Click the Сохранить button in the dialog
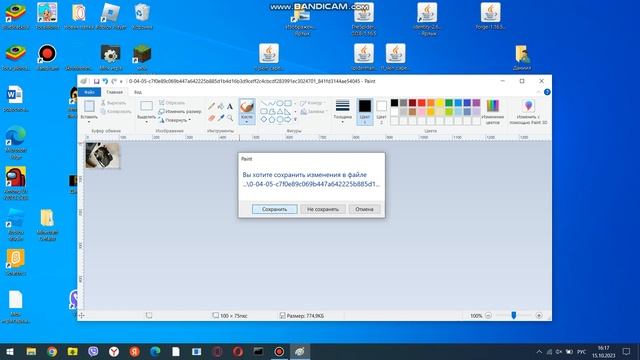Screen dimensions: 640x360 pos(275,209)
